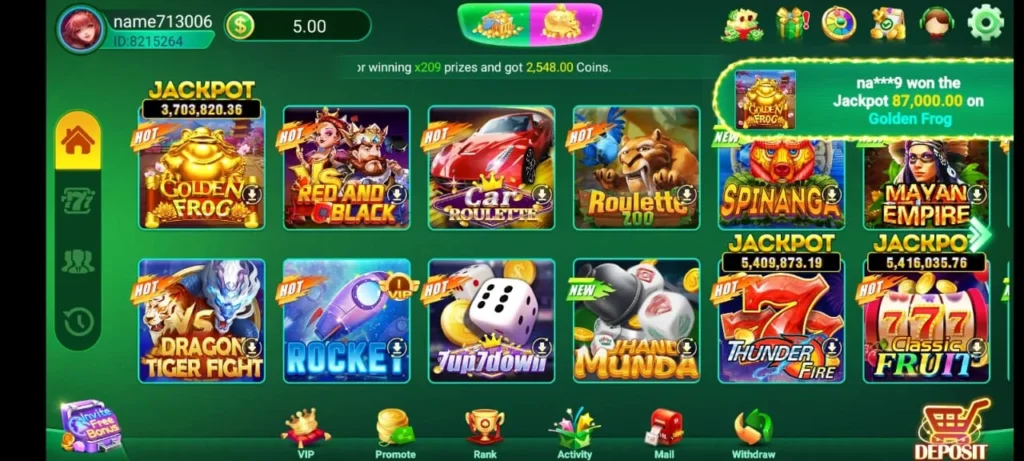Switch to the pink piggy bank toggle

[x=565, y=24]
